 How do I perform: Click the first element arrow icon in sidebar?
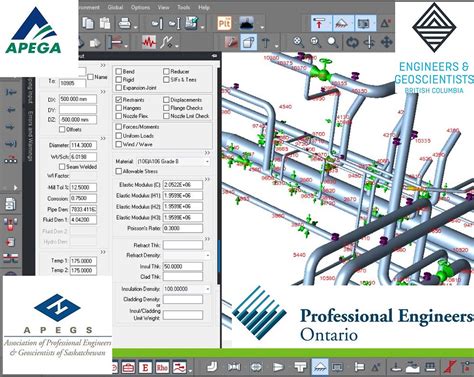coord(11,92)
